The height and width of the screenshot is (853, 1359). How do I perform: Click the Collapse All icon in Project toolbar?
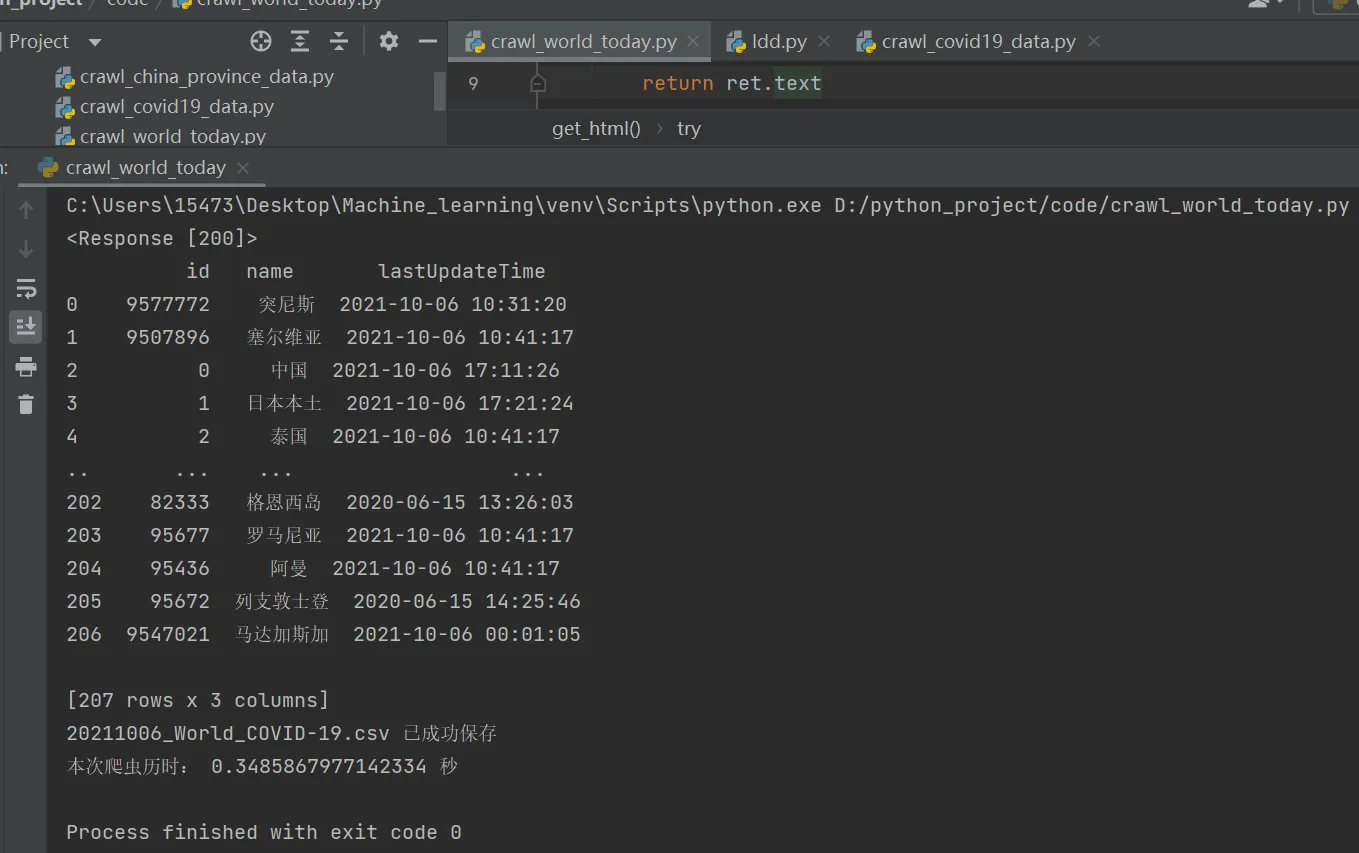coord(339,41)
